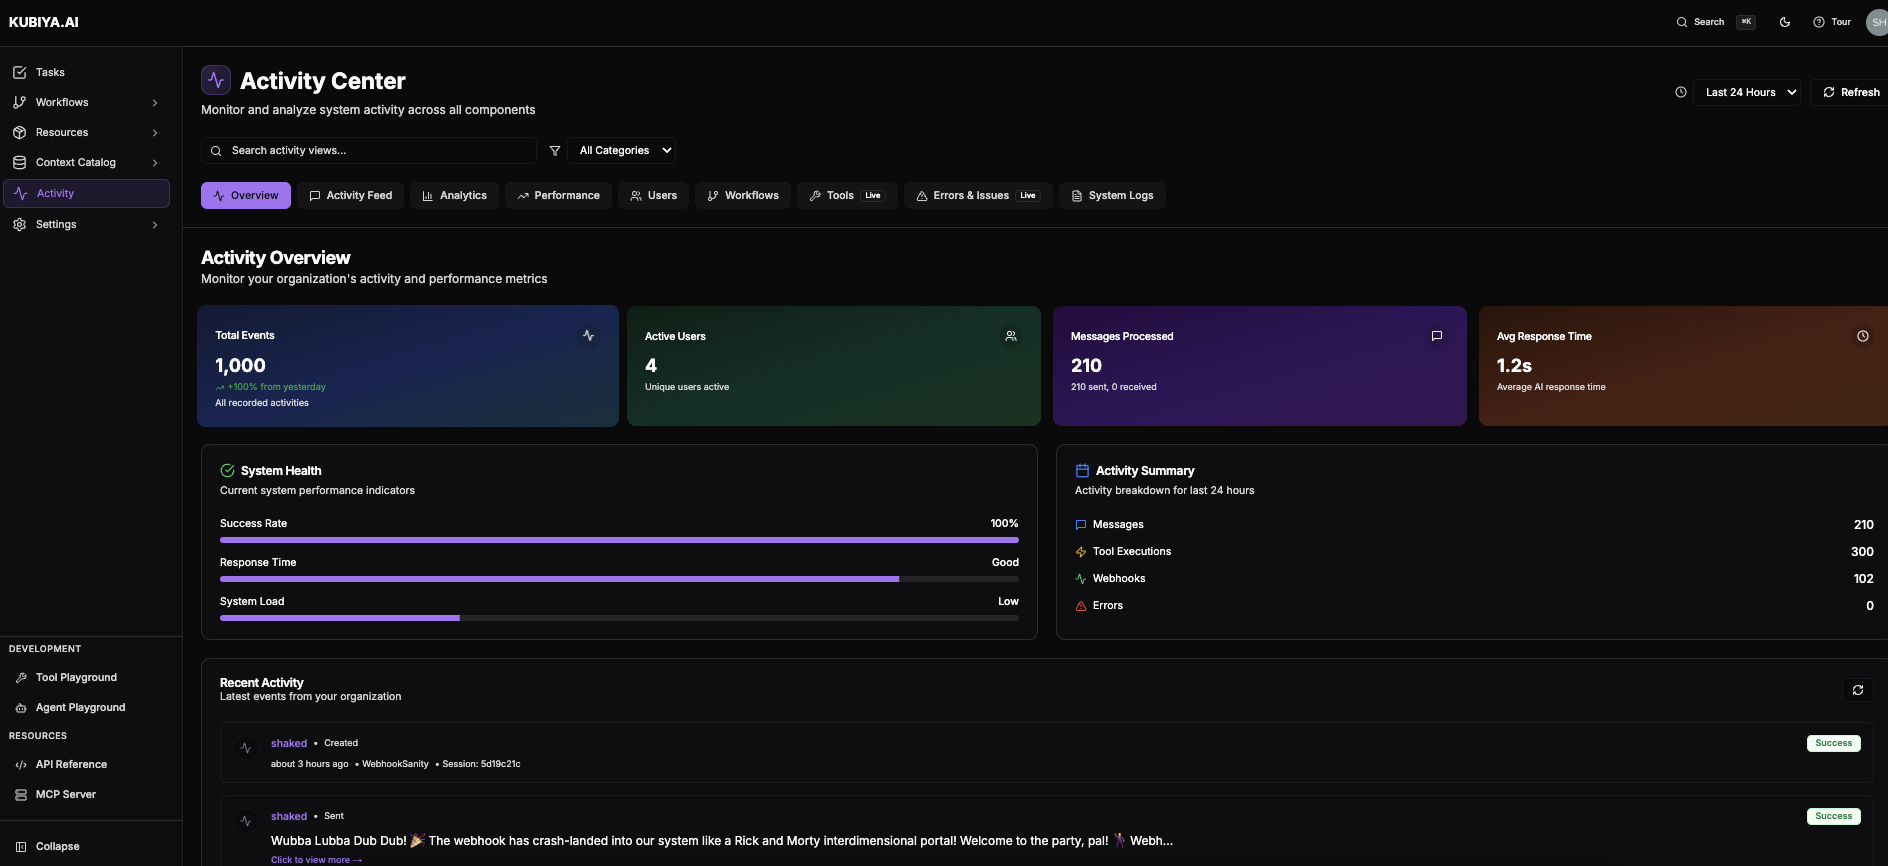Click the Tour help icon
Image resolution: width=1888 pixels, height=866 pixels.
1819,22
